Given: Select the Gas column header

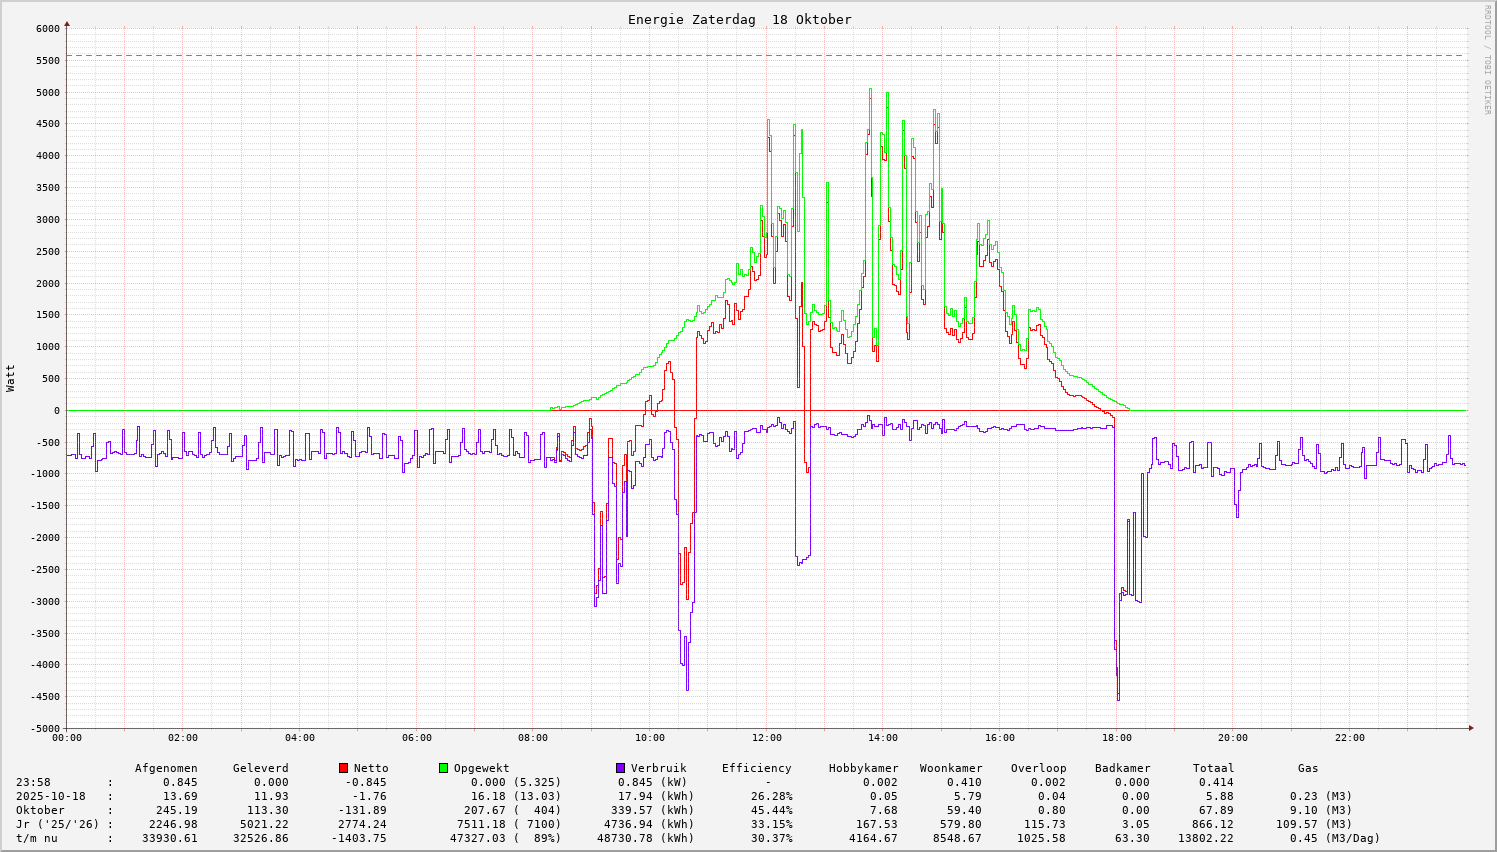Looking at the screenshot, I should pyautogui.click(x=1308, y=768).
